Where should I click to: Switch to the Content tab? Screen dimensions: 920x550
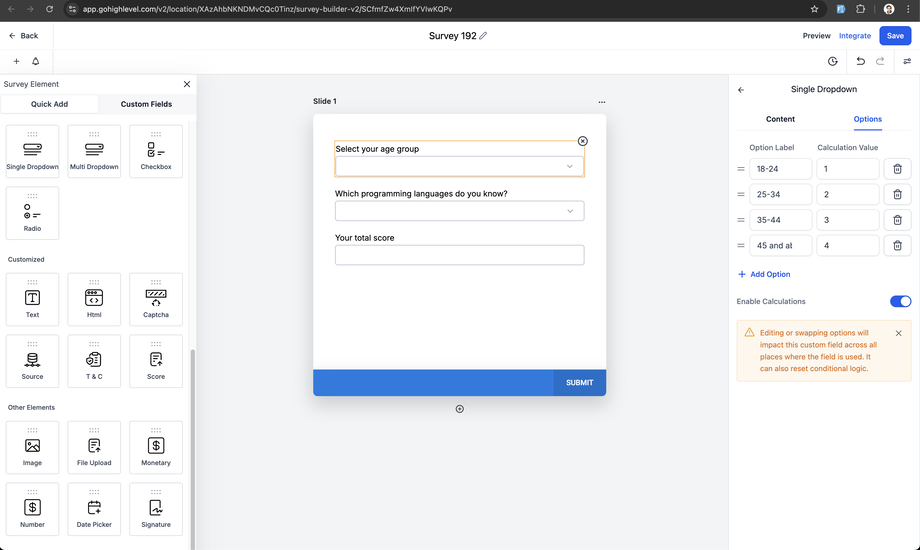click(780, 119)
